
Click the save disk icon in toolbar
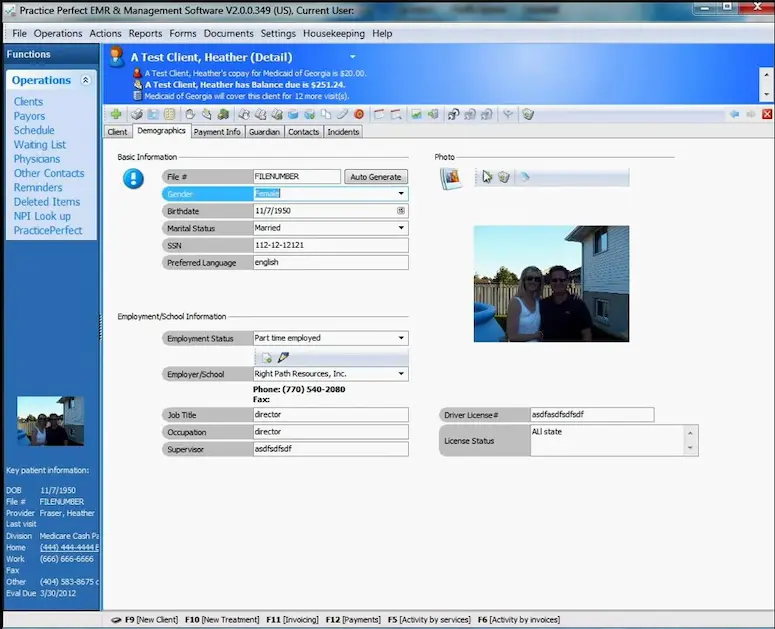[153, 115]
